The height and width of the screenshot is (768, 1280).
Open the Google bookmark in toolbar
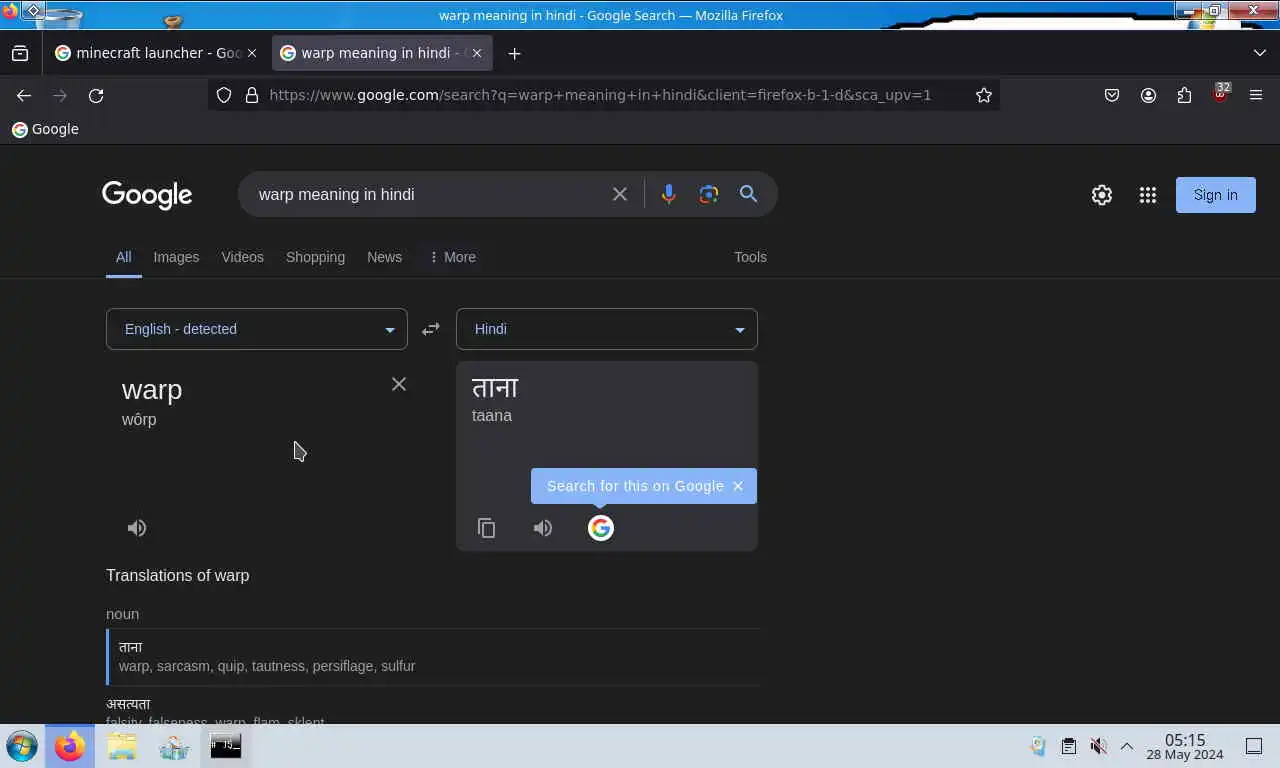(x=45, y=129)
